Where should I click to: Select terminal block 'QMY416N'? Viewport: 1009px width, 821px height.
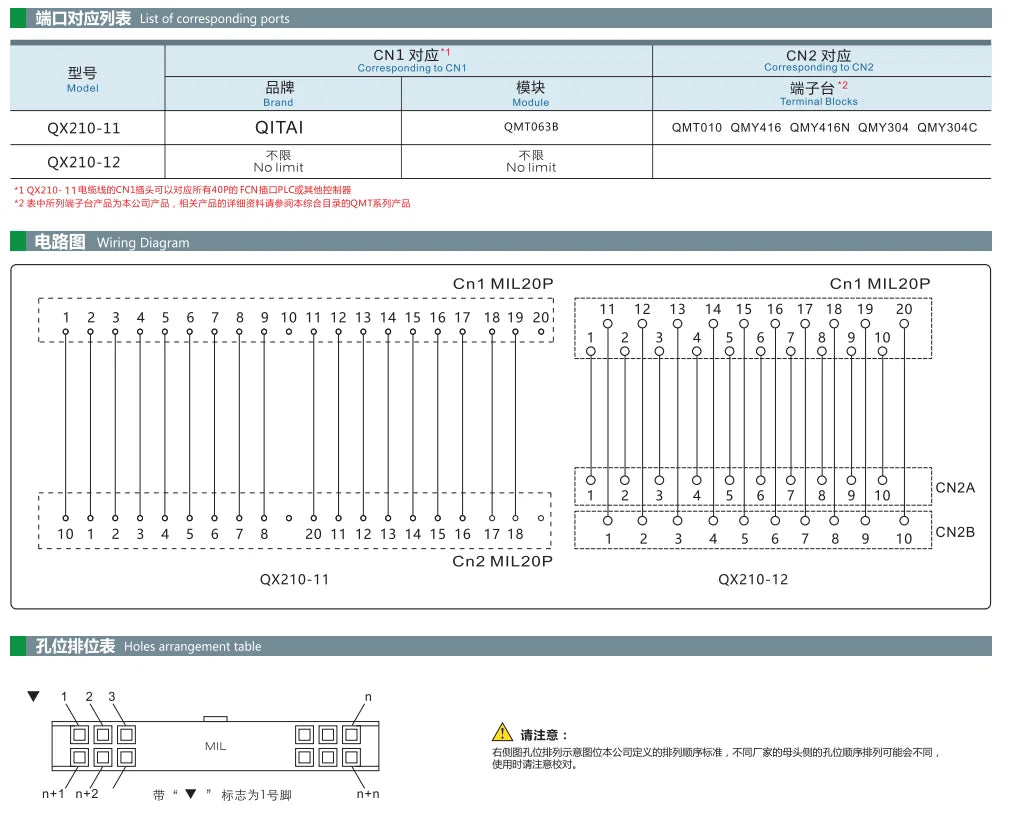(819, 127)
